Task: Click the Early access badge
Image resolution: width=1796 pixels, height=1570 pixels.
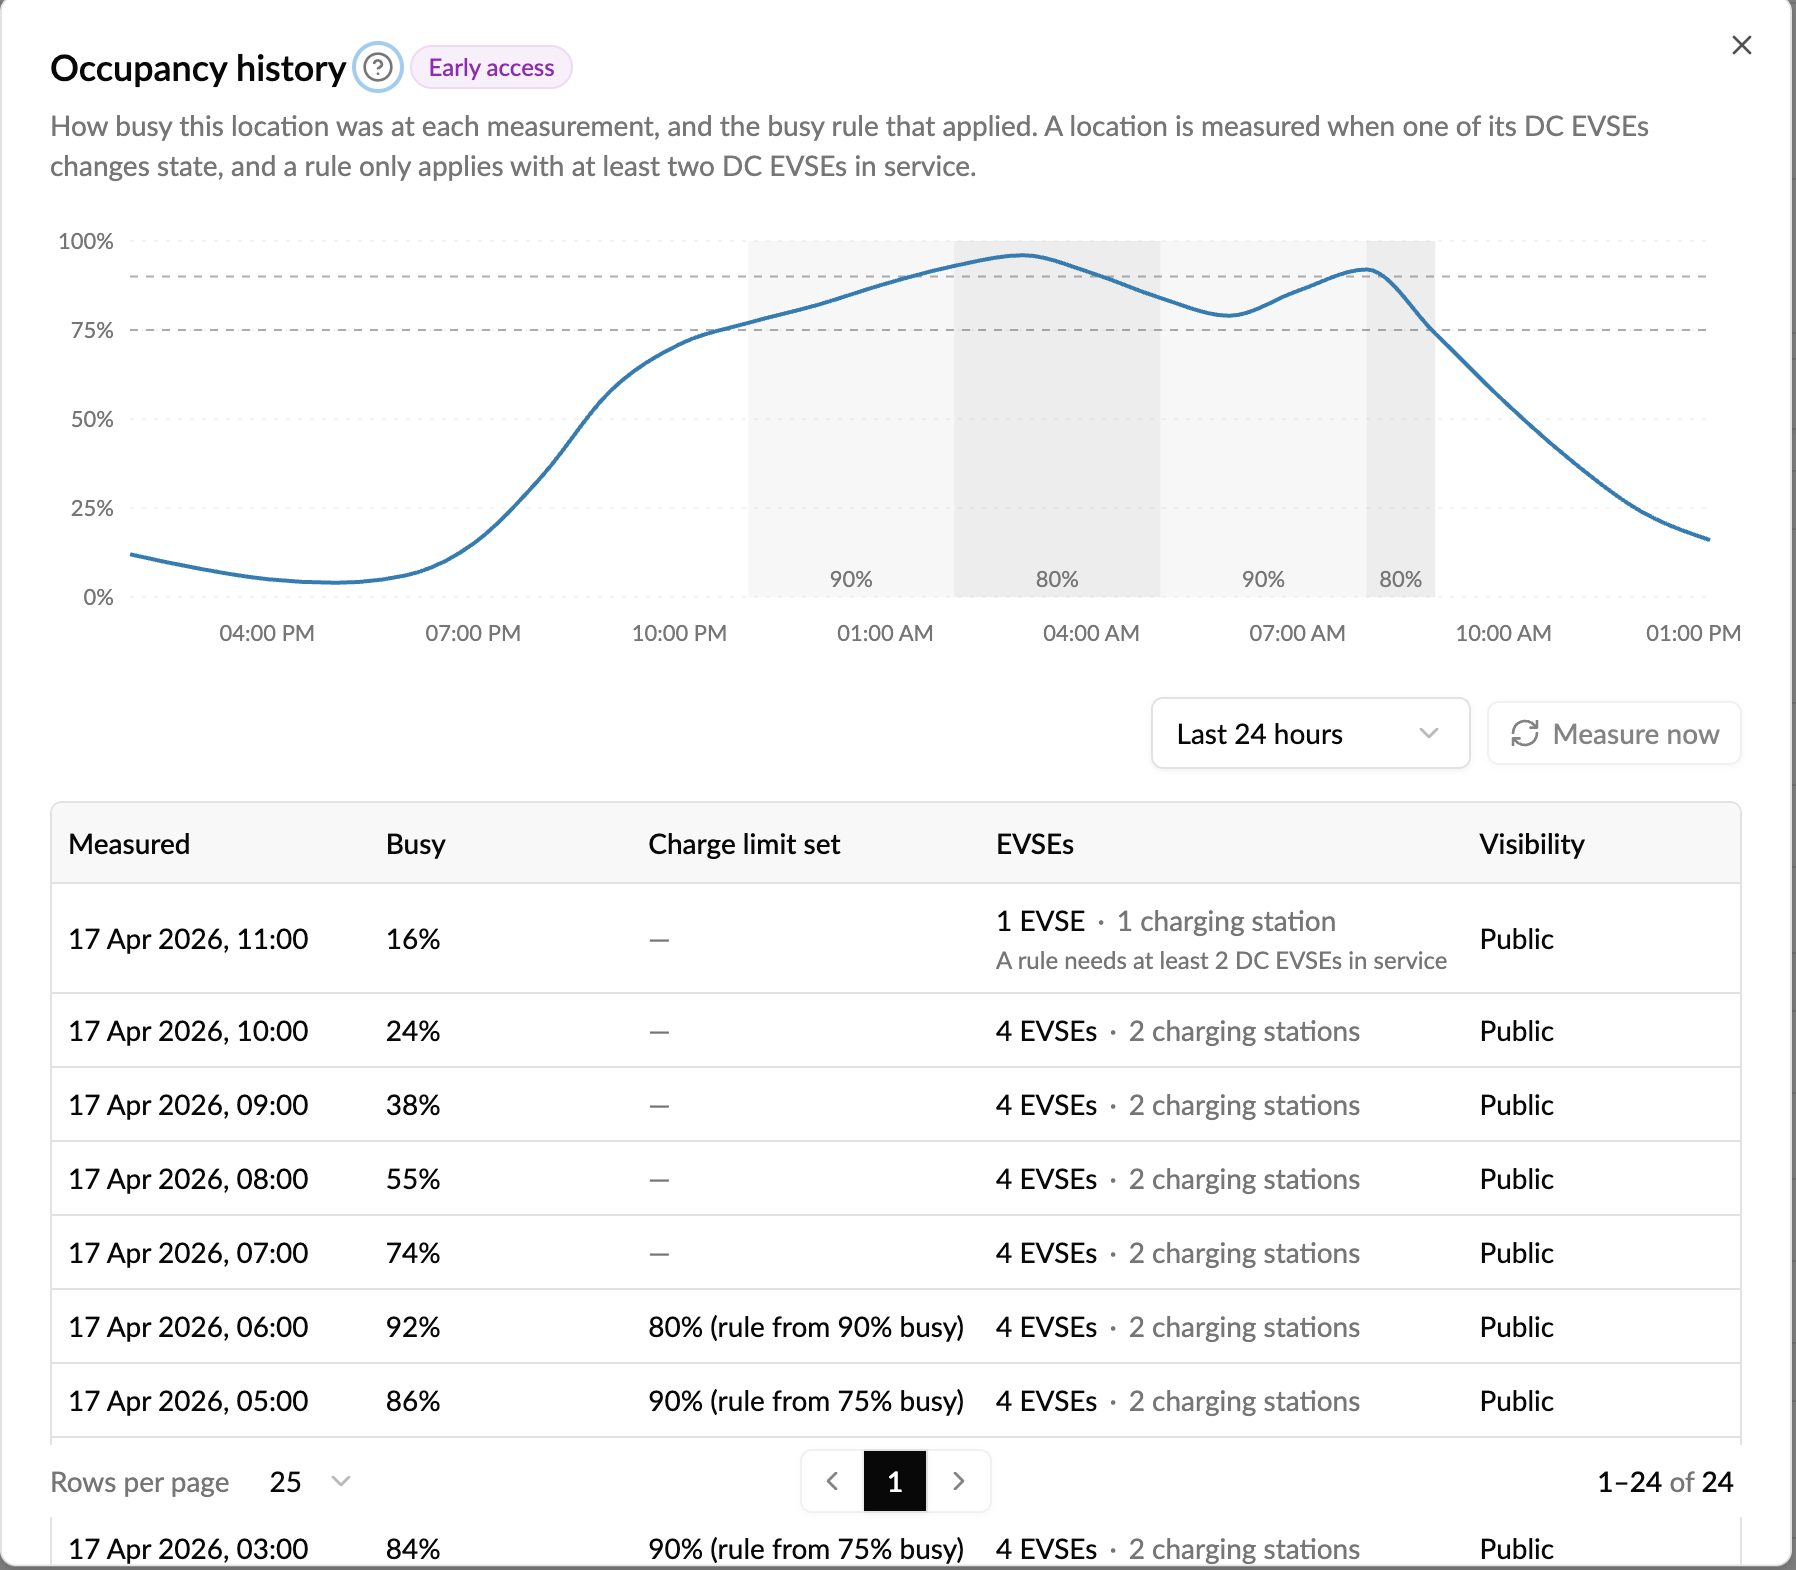Action: 491,67
